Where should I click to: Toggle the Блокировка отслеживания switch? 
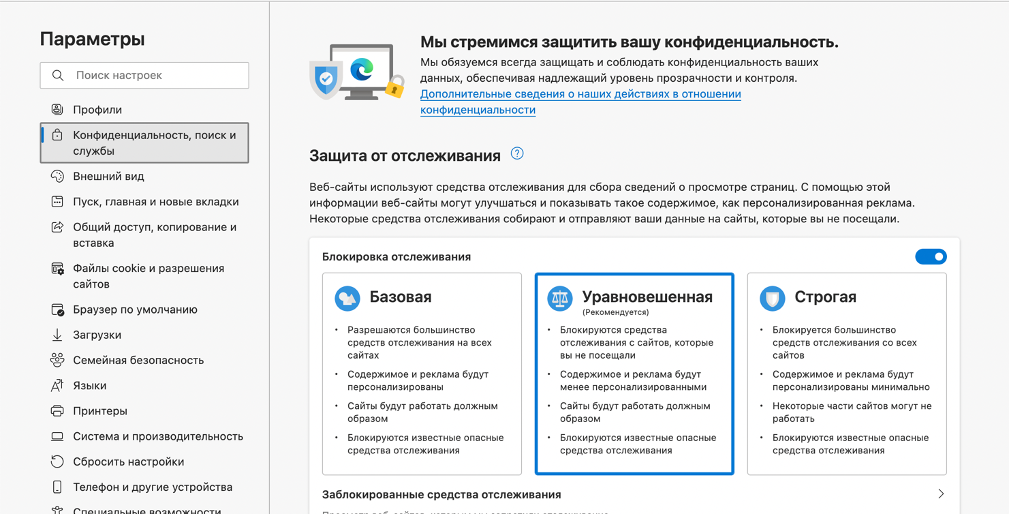(931, 257)
